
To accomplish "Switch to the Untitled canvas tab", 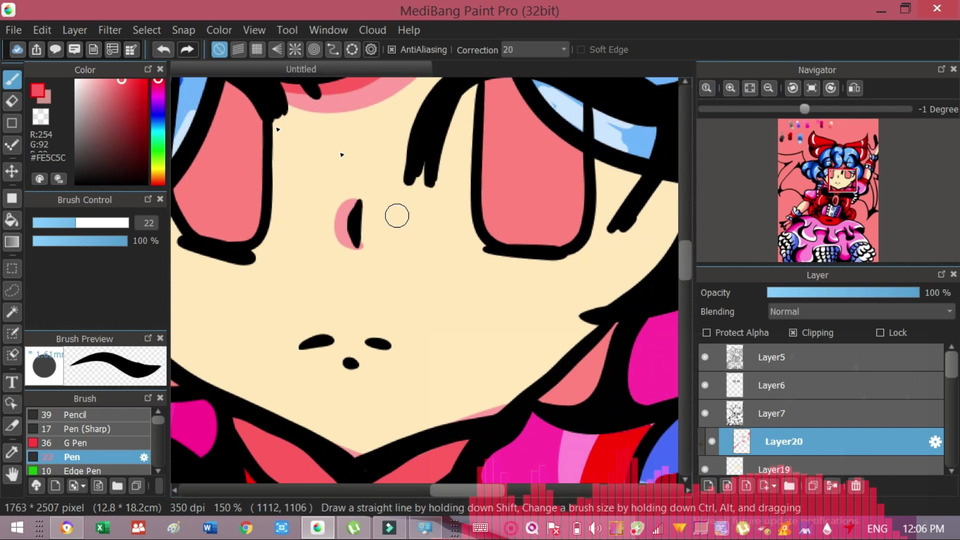I will point(301,69).
